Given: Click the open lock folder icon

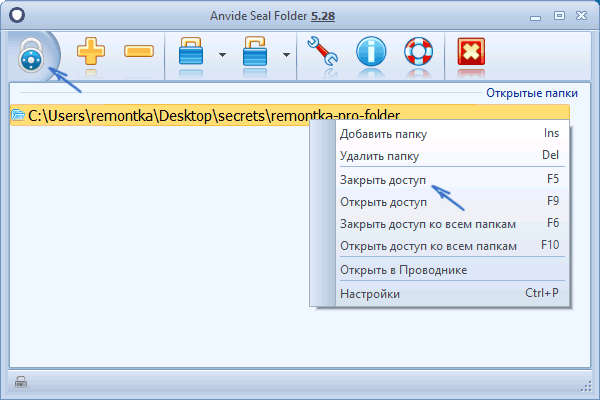Looking at the screenshot, I should (x=259, y=54).
